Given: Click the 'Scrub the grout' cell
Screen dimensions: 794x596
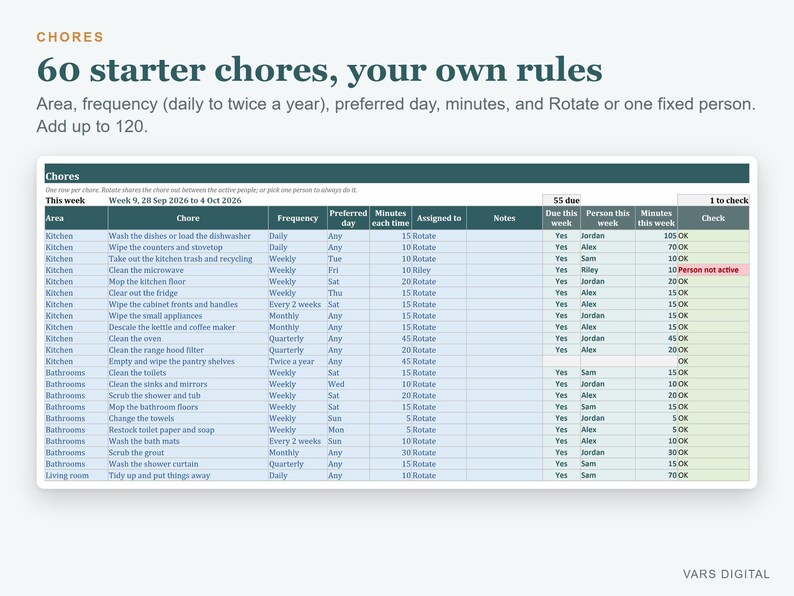Looking at the screenshot, I should (x=188, y=453).
